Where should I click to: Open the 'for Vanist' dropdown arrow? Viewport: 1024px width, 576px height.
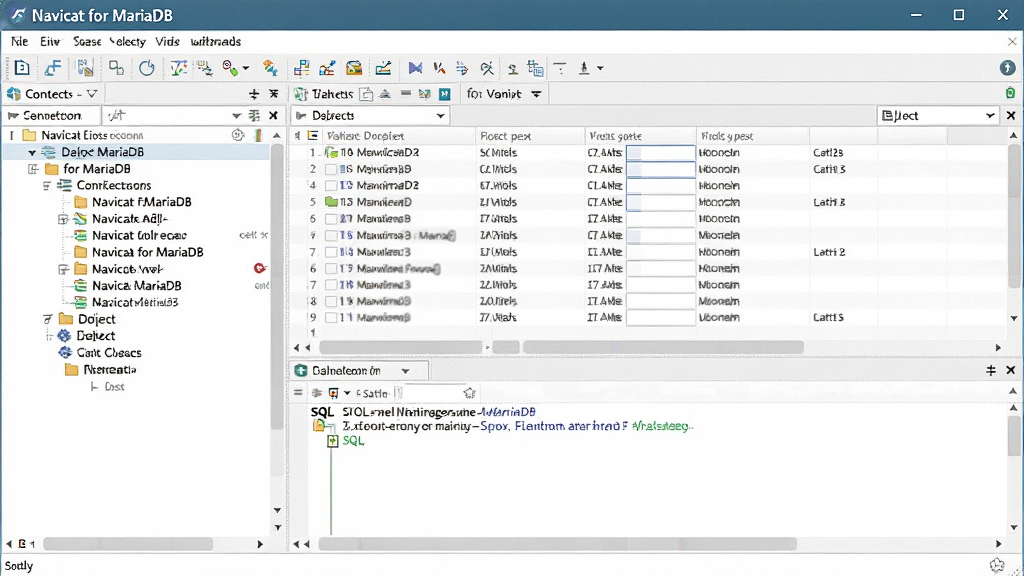tap(536, 94)
